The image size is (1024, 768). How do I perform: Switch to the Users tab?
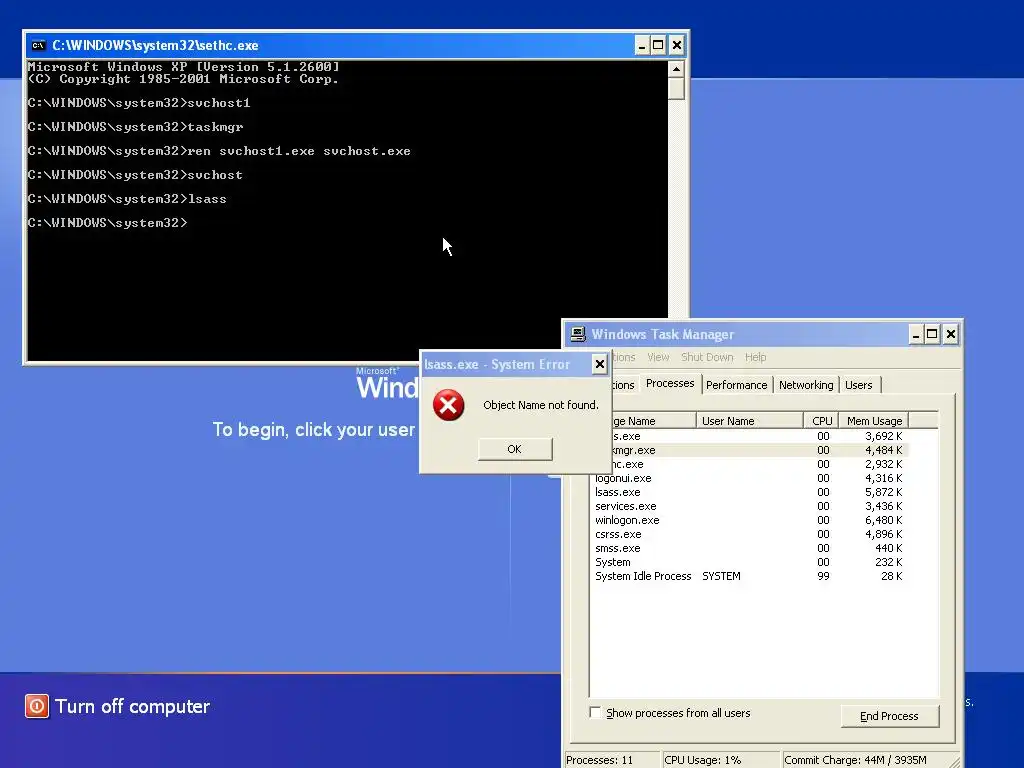point(859,385)
